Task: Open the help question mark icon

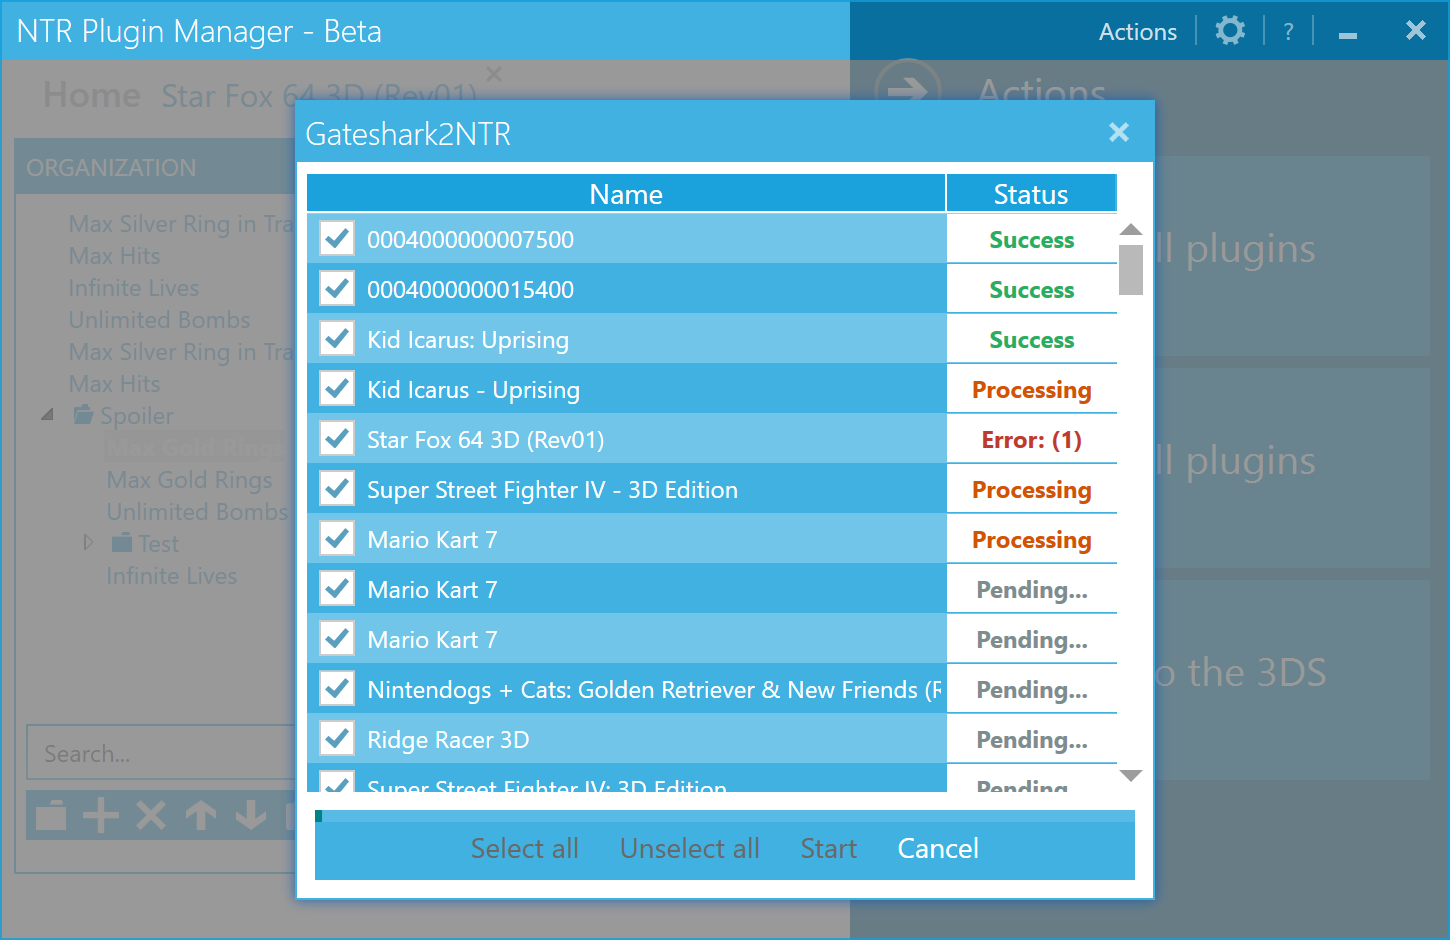Action: point(1288,32)
